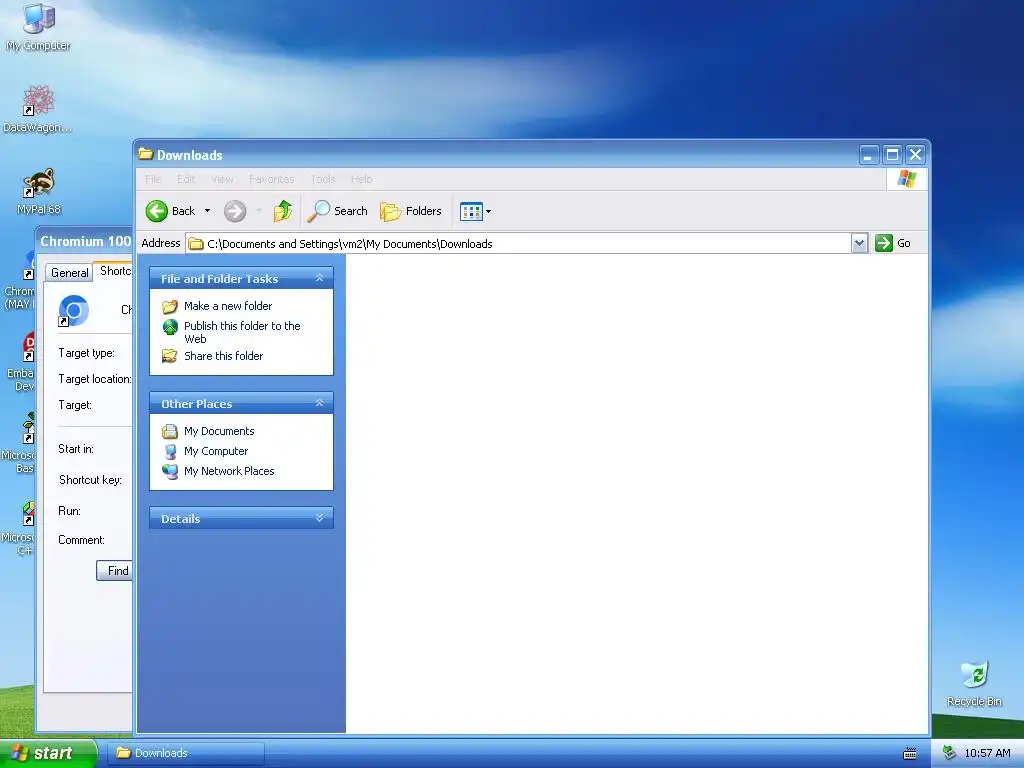Select the MyPal 68 desktop icon
The width and height of the screenshot is (1024, 768).
coord(39,191)
